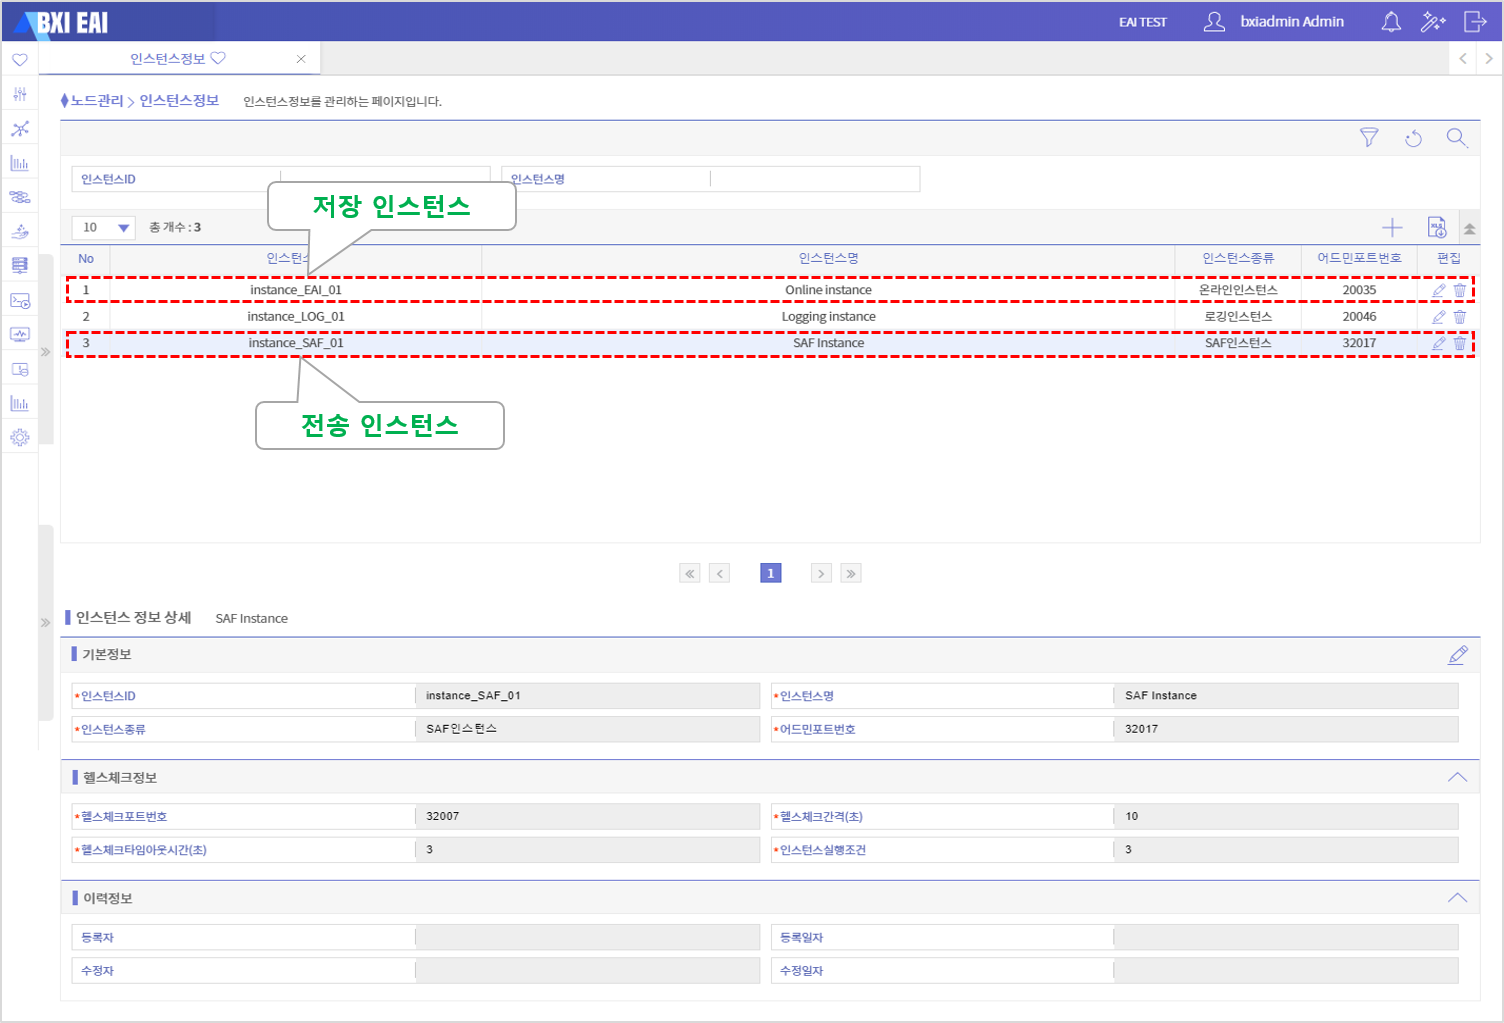Edit the instance_SAF_01 row with pencil
The height and width of the screenshot is (1023, 1504).
click(x=1439, y=343)
